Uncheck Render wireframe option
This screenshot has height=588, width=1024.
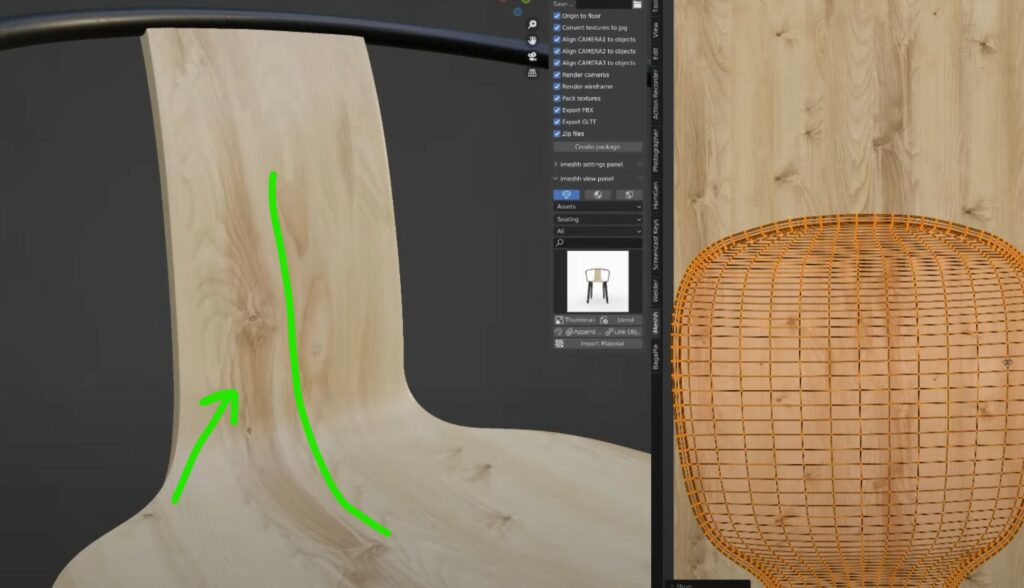[x=557, y=86]
